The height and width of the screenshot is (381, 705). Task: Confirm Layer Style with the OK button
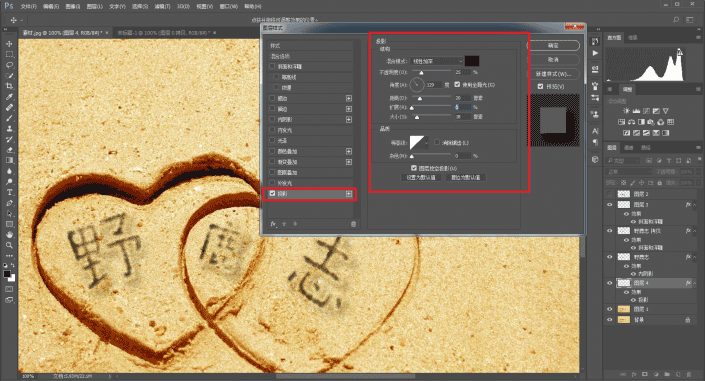(554, 45)
